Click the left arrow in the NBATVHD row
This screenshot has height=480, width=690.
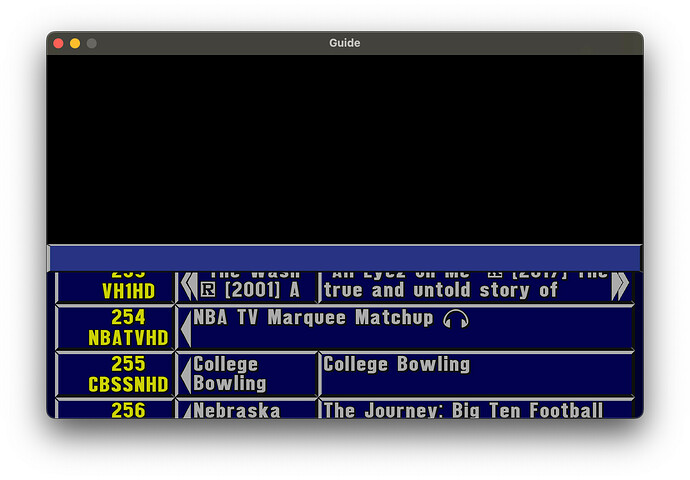185,328
